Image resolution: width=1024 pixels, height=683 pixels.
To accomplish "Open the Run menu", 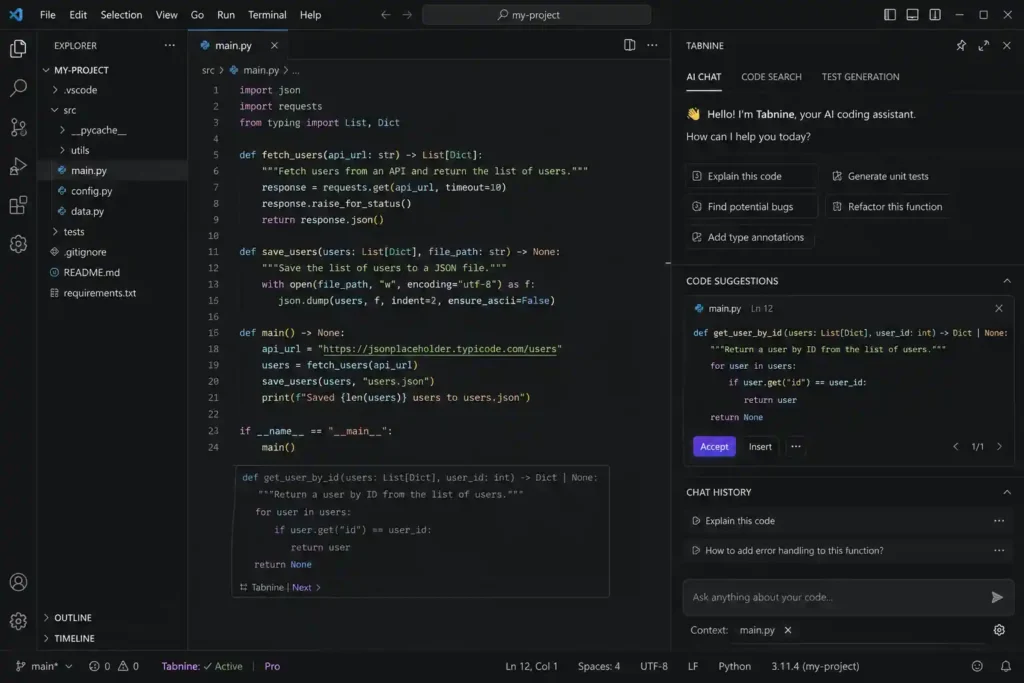I will [x=225, y=14].
